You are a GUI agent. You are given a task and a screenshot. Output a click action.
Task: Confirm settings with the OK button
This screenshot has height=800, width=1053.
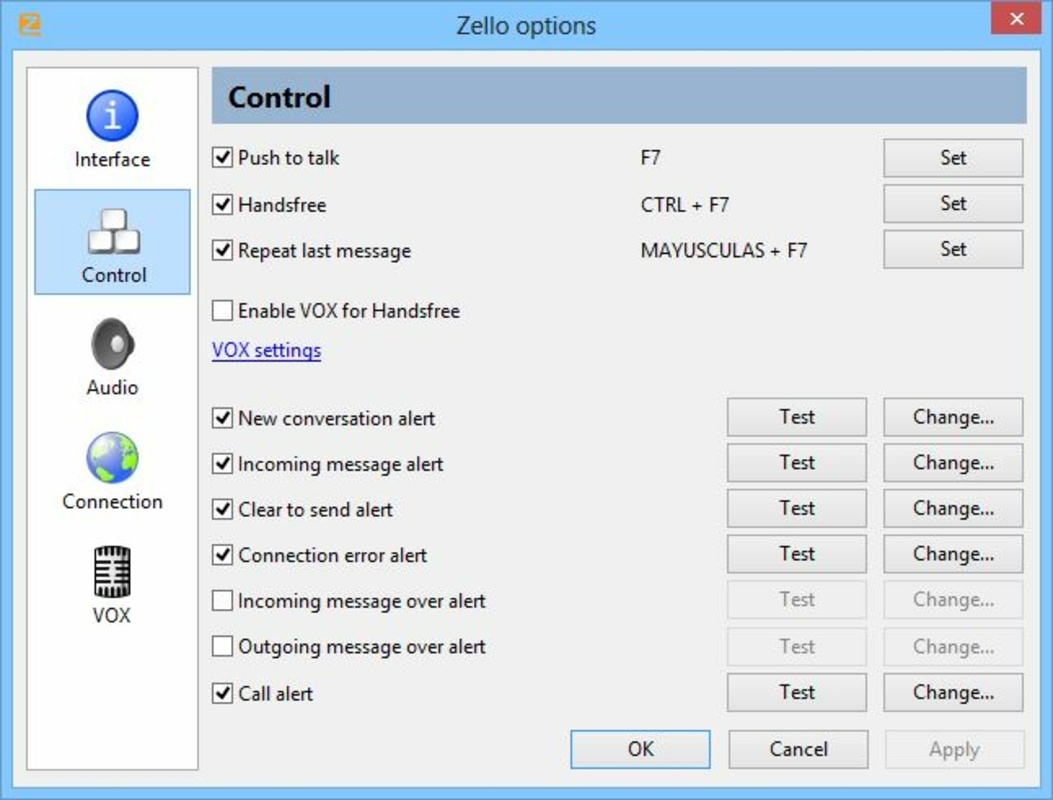pos(639,749)
